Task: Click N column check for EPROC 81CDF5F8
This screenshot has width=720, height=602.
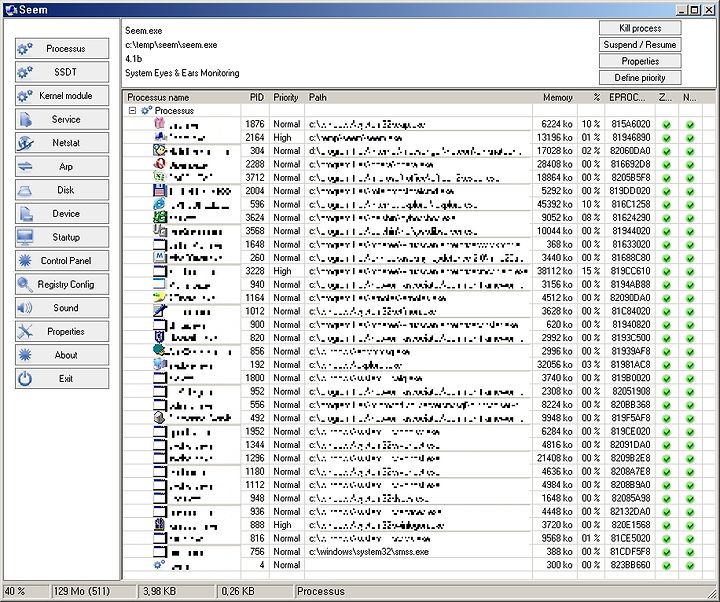Action: coord(690,552)
